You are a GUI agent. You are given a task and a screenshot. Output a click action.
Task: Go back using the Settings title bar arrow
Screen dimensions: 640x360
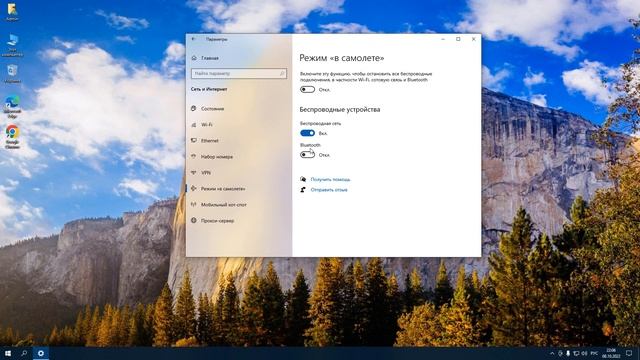pos(193,39)
